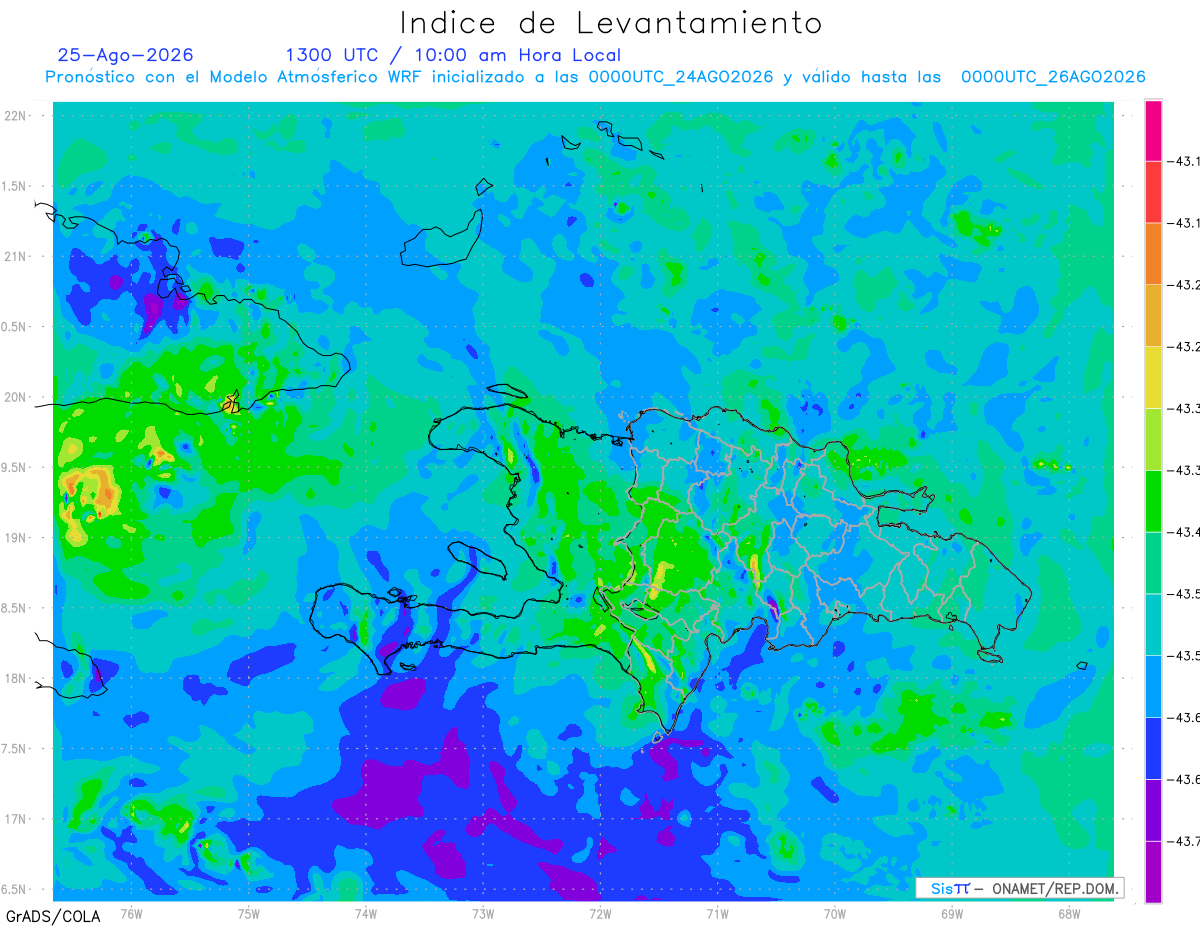This screenshot has height=927, width=1200.
Task: Click the SisTT - ONAMET/REP.DOM. label box
Action: click(1020, 888)
